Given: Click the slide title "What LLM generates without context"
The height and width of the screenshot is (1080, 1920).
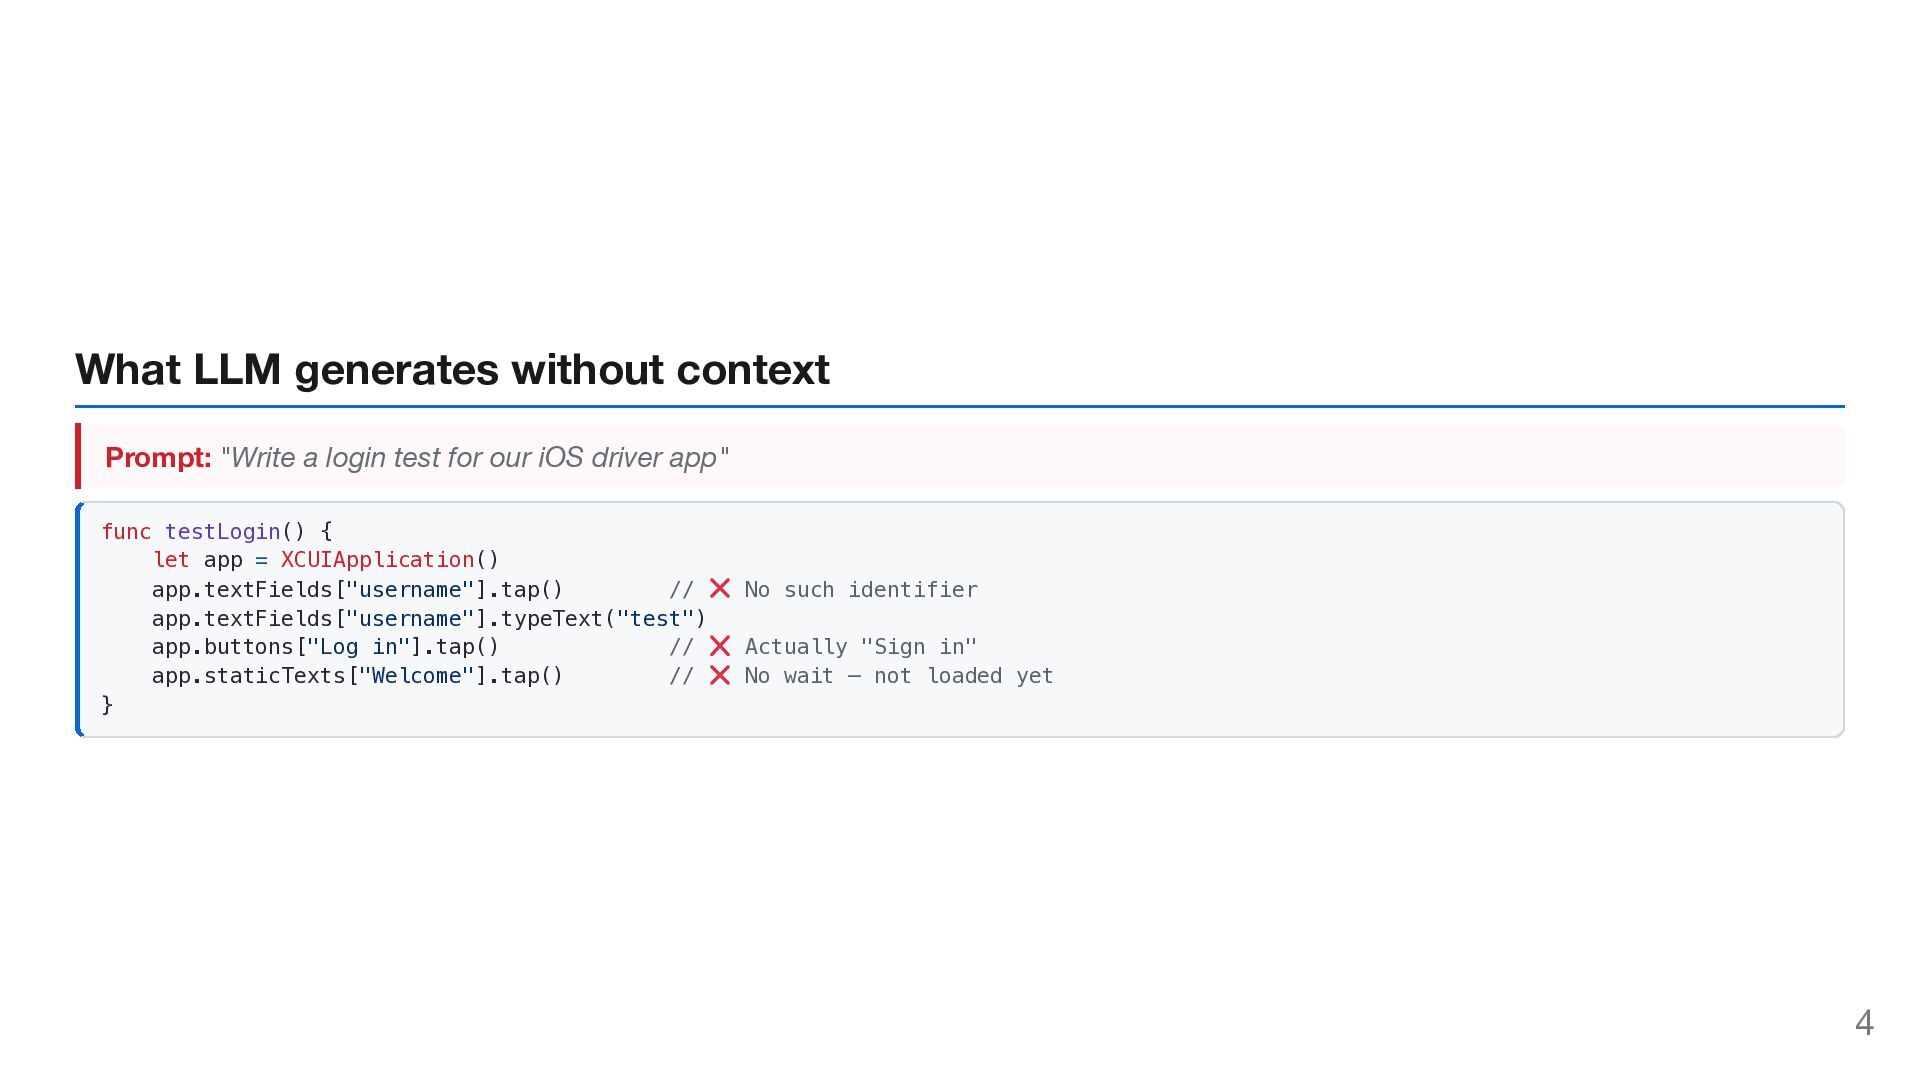Looking at the screenshot, I should (452, 369).
